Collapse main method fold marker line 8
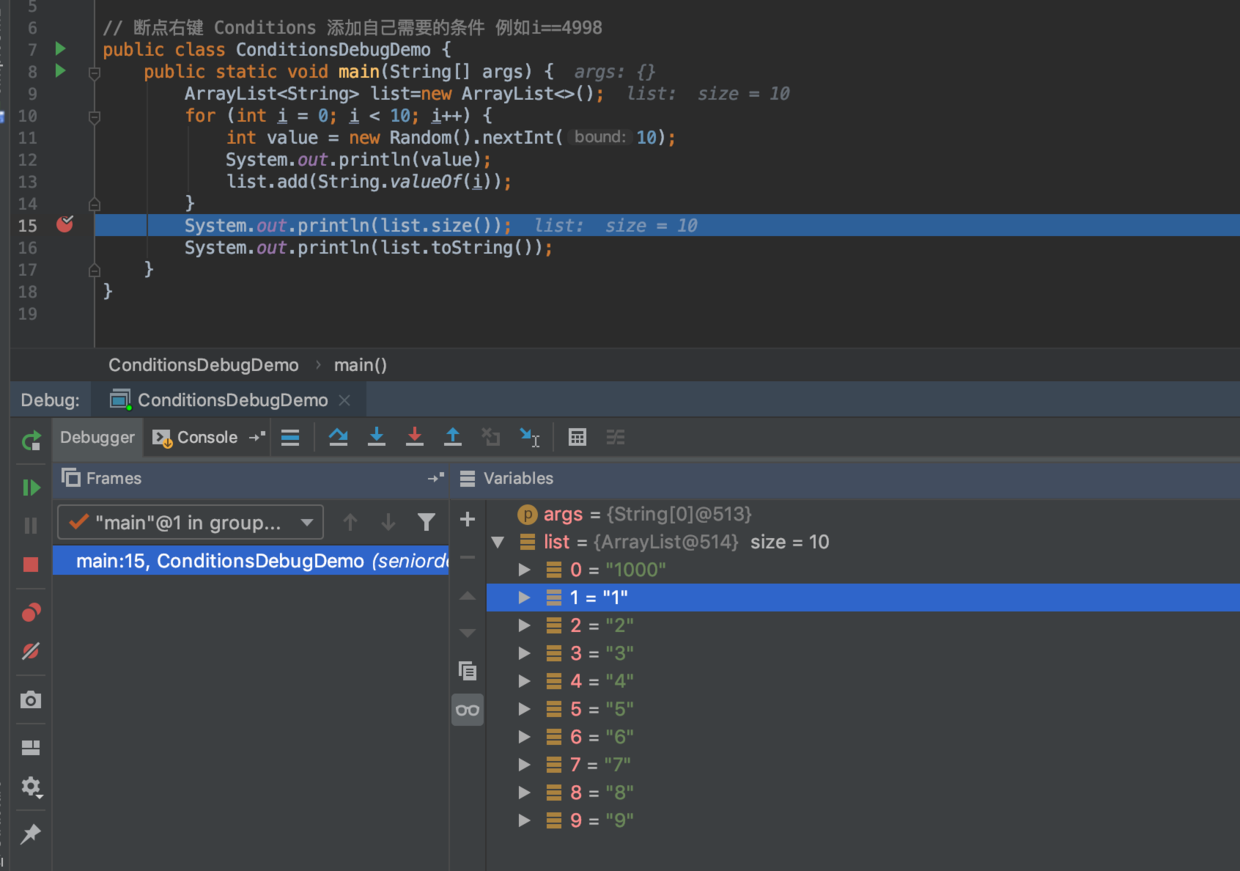Screen dimensions: 1240x871 click(x=94, y=72)
